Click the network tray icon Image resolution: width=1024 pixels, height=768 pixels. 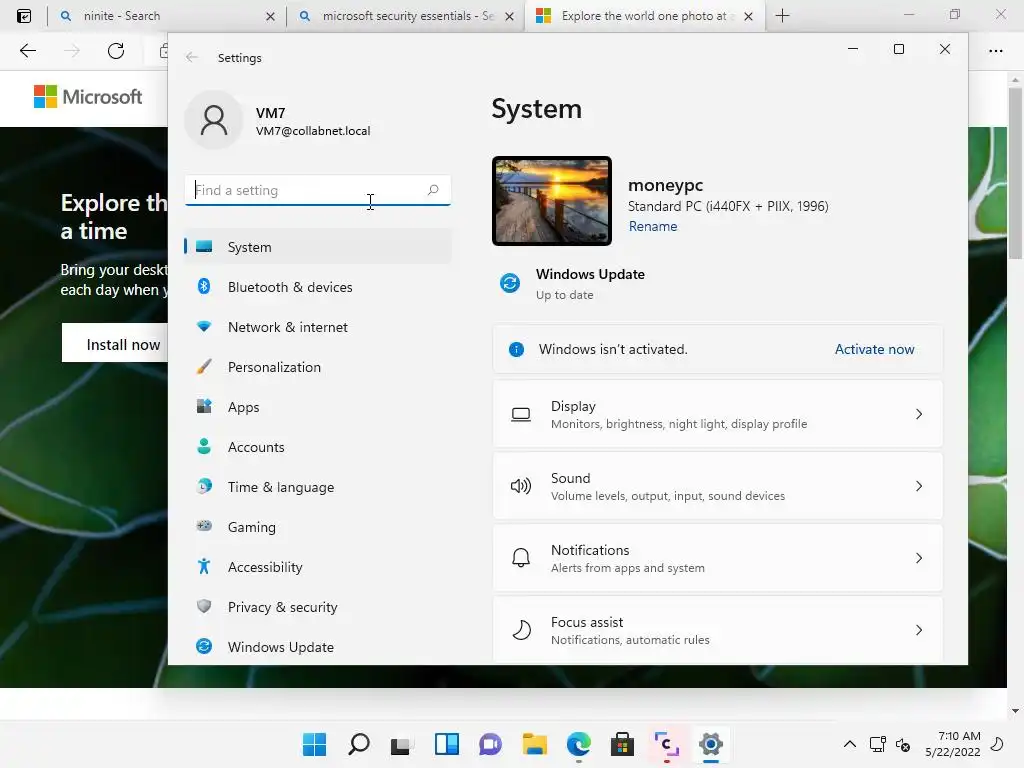878,744
